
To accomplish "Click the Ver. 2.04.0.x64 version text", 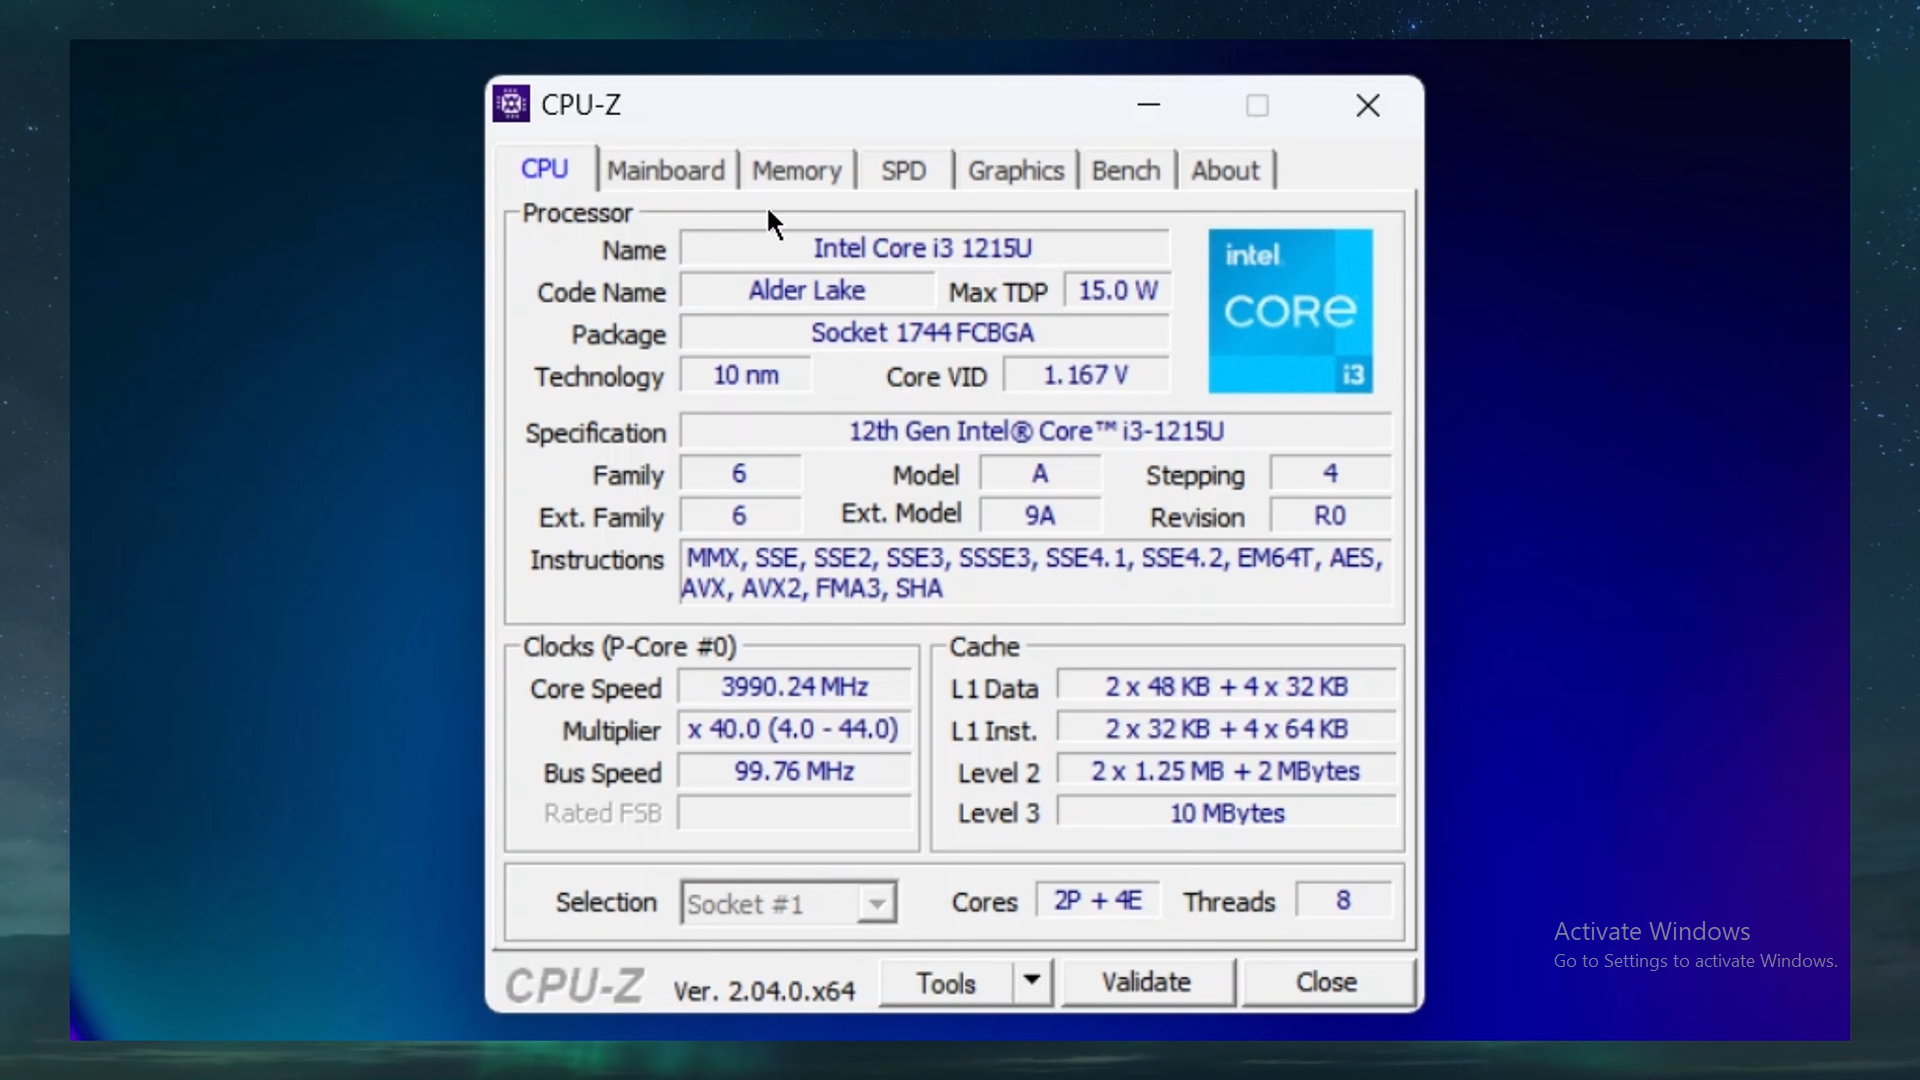I will click(764, 991).
